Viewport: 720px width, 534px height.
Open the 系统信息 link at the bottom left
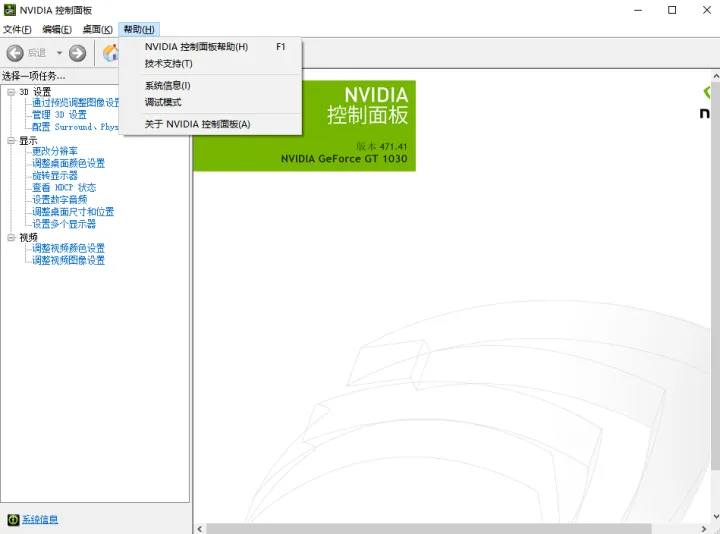tap(40, 519)
